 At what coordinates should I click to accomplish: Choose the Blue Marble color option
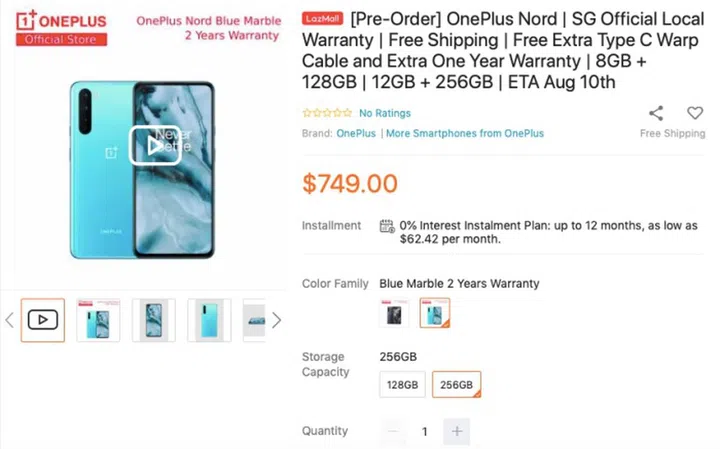(435, 314)
